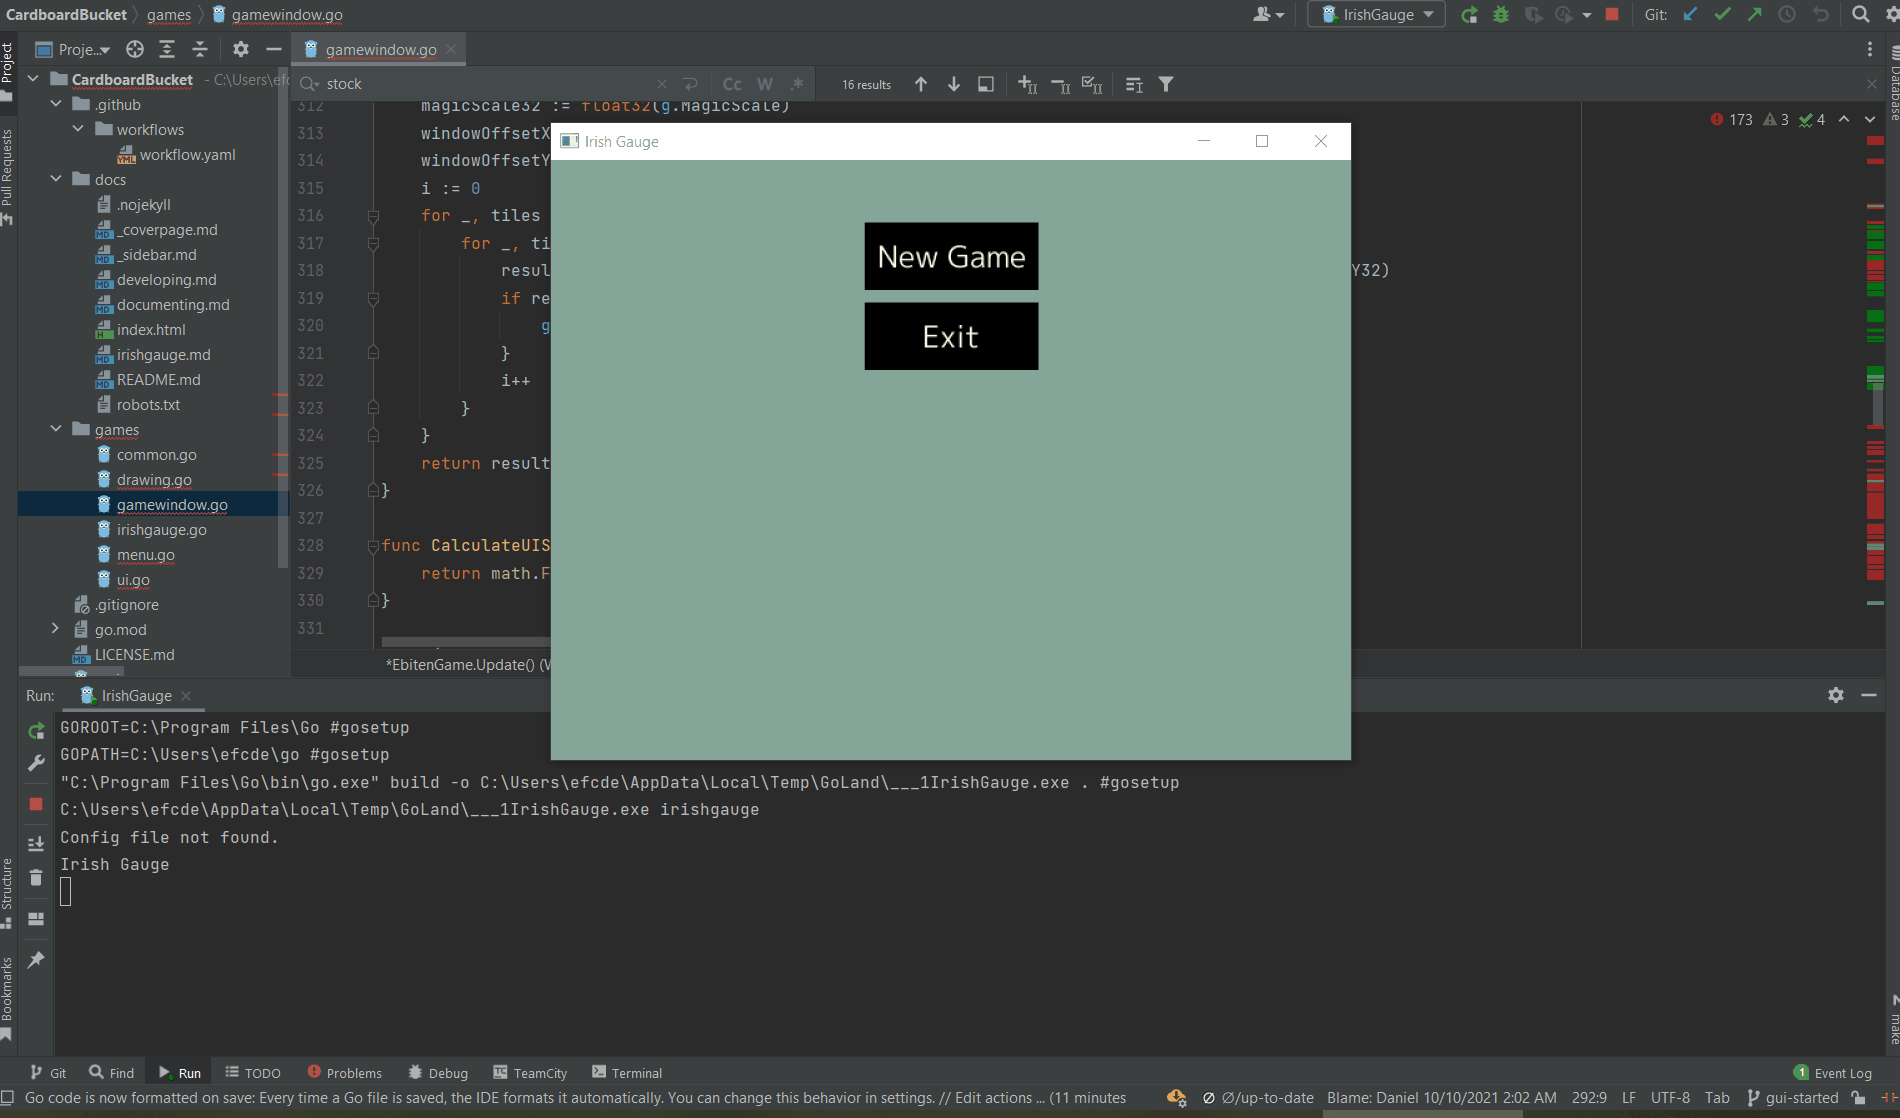Click the Search Everywhere magnifier icon
Viewport: 1900px width, 1118px height.
coord(1860,14)
